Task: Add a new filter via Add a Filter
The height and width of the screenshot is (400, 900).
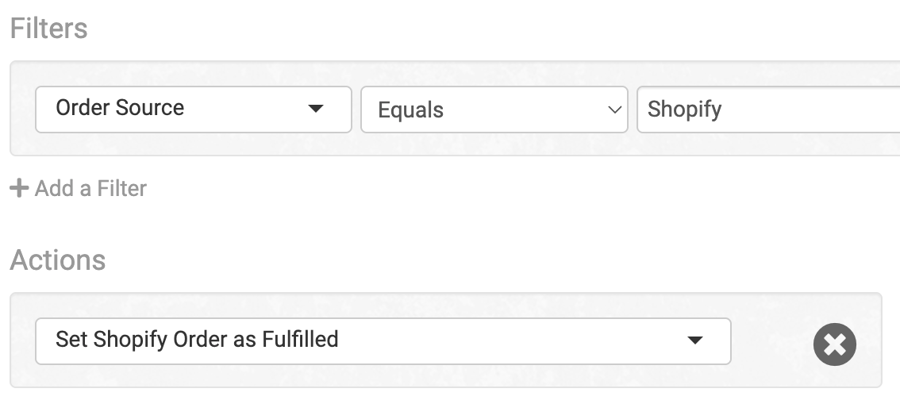Action: coord(79,188)
